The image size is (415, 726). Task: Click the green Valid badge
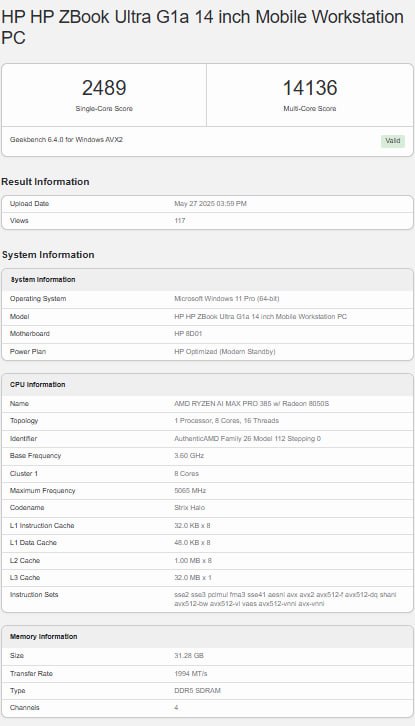[x=393, y=141]
